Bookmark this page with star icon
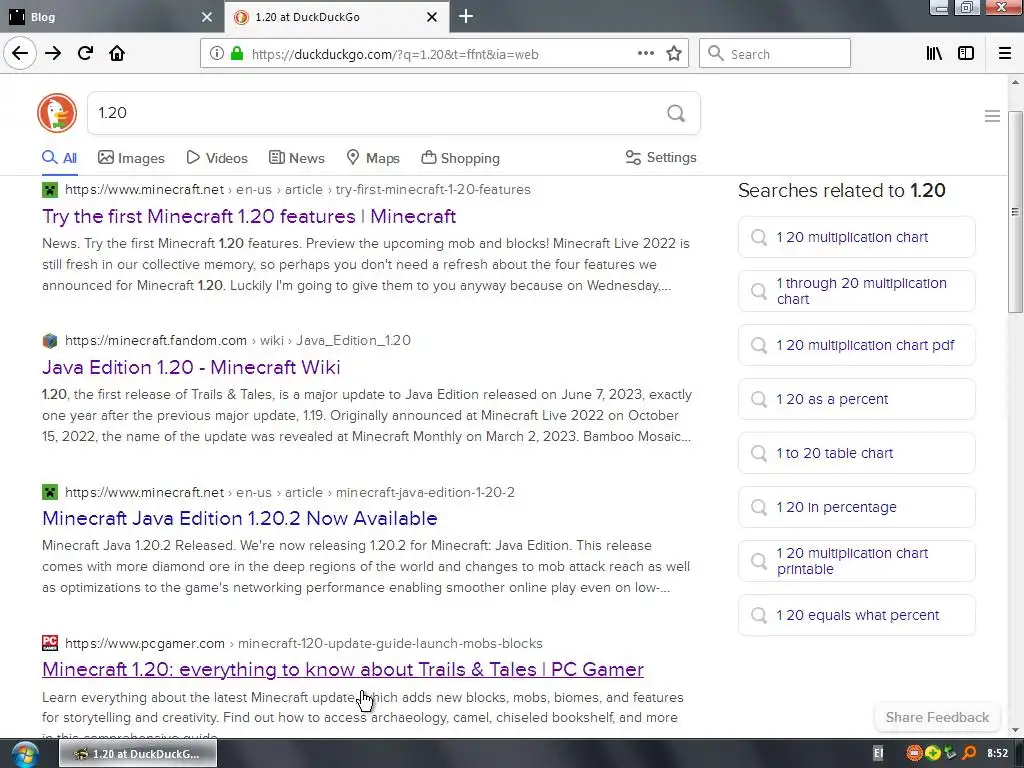 (674, 54)
